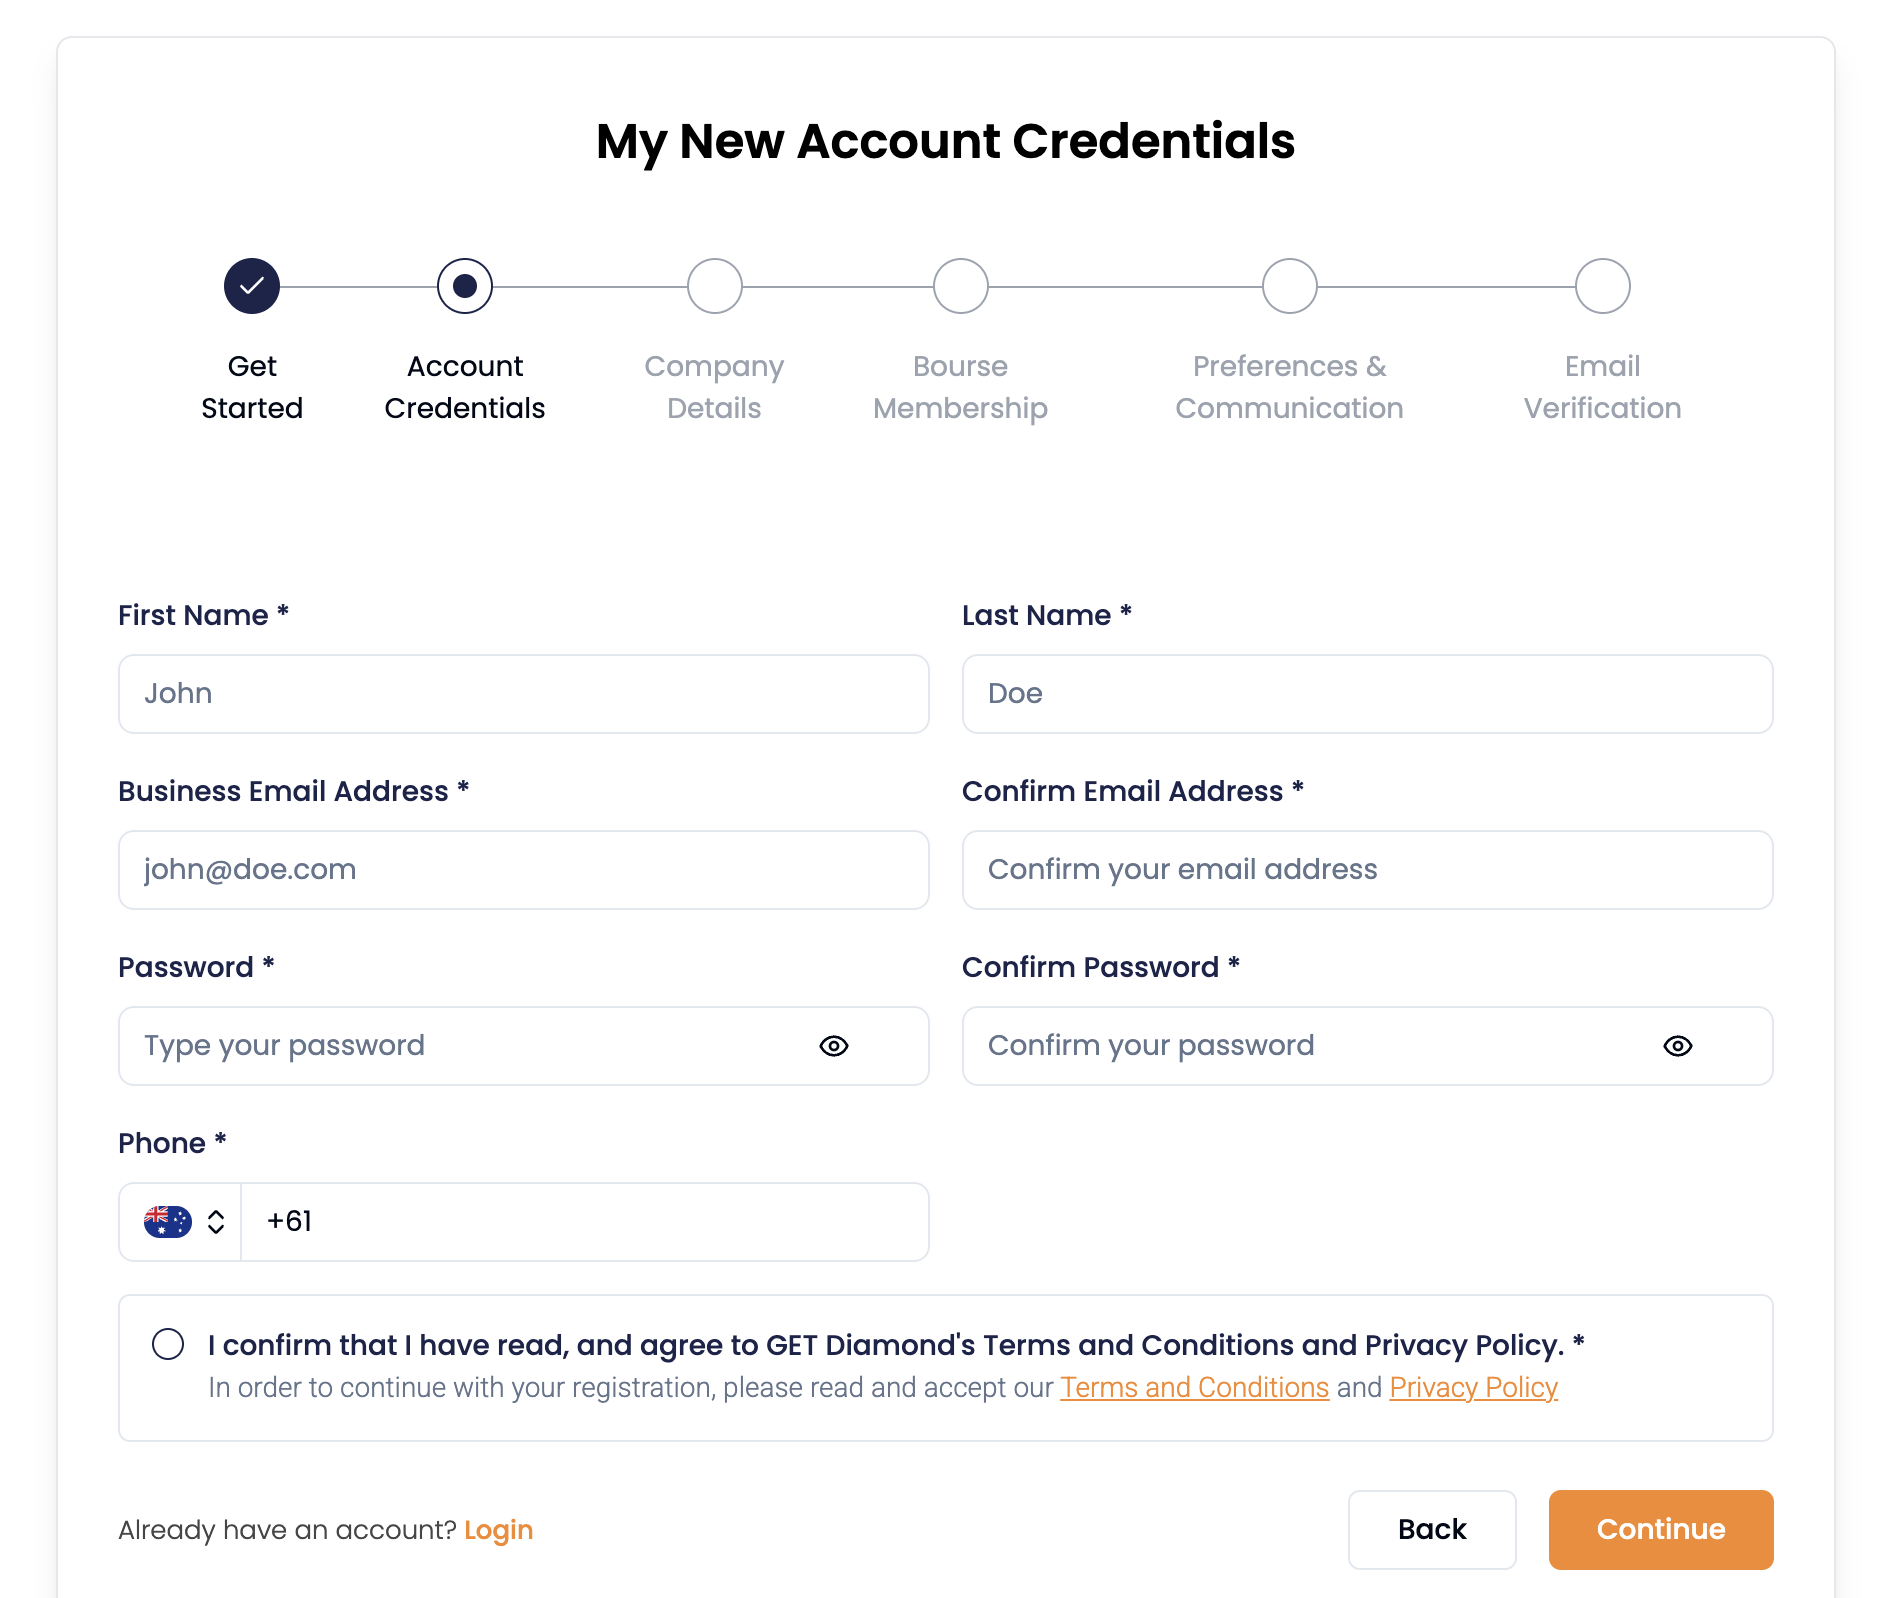Click the Bourse Membership step circle
1888x1598 pixels.
click(961, 286)
